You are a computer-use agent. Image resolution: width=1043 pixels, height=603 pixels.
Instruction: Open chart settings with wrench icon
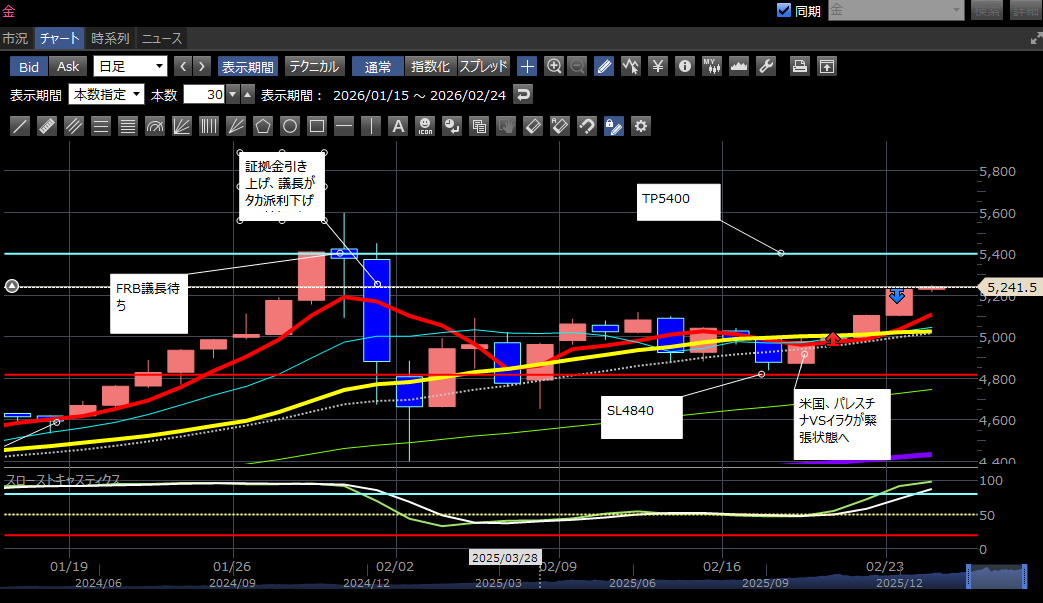[766, 67]
